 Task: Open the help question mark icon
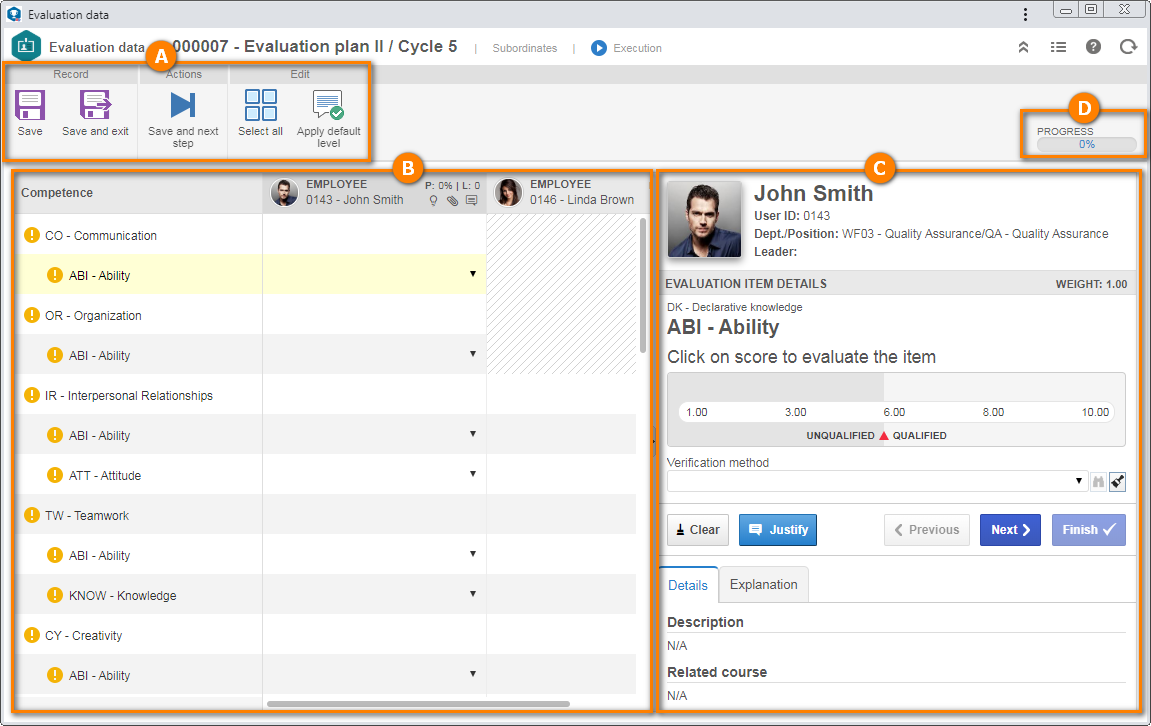tap(1093, 47)
